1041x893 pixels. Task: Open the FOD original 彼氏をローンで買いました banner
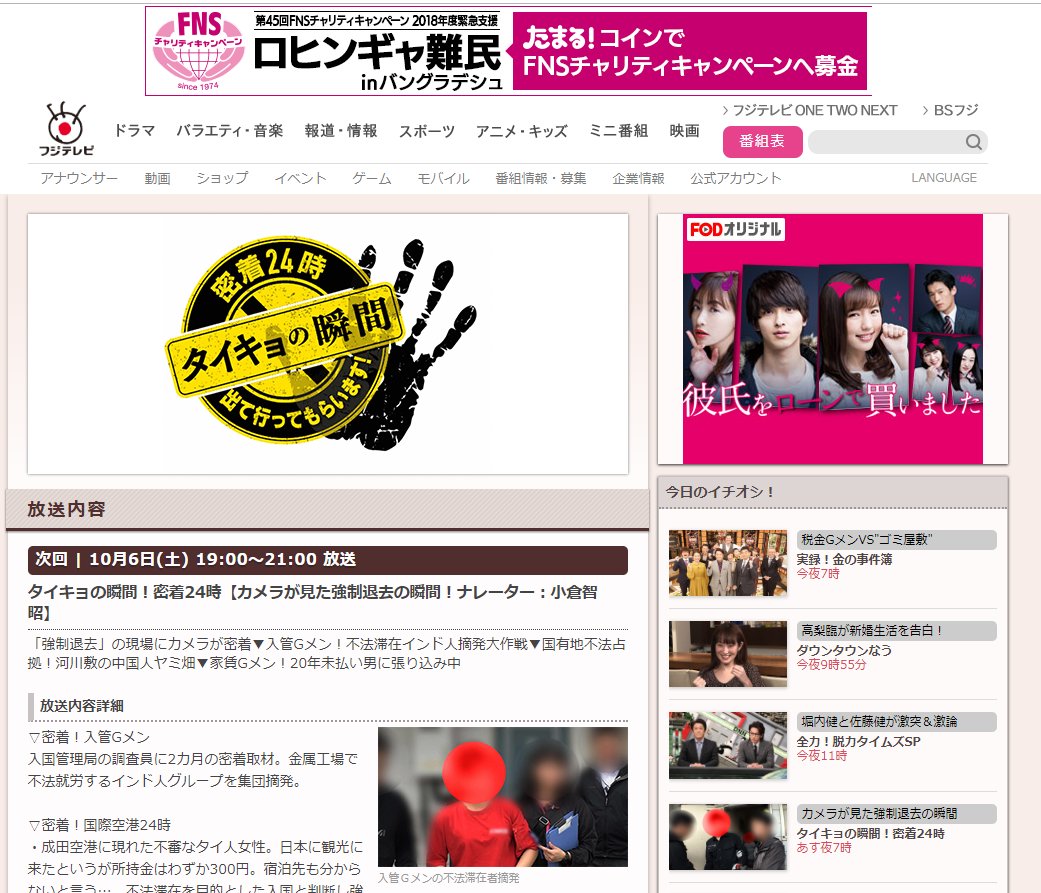[833, 339]
